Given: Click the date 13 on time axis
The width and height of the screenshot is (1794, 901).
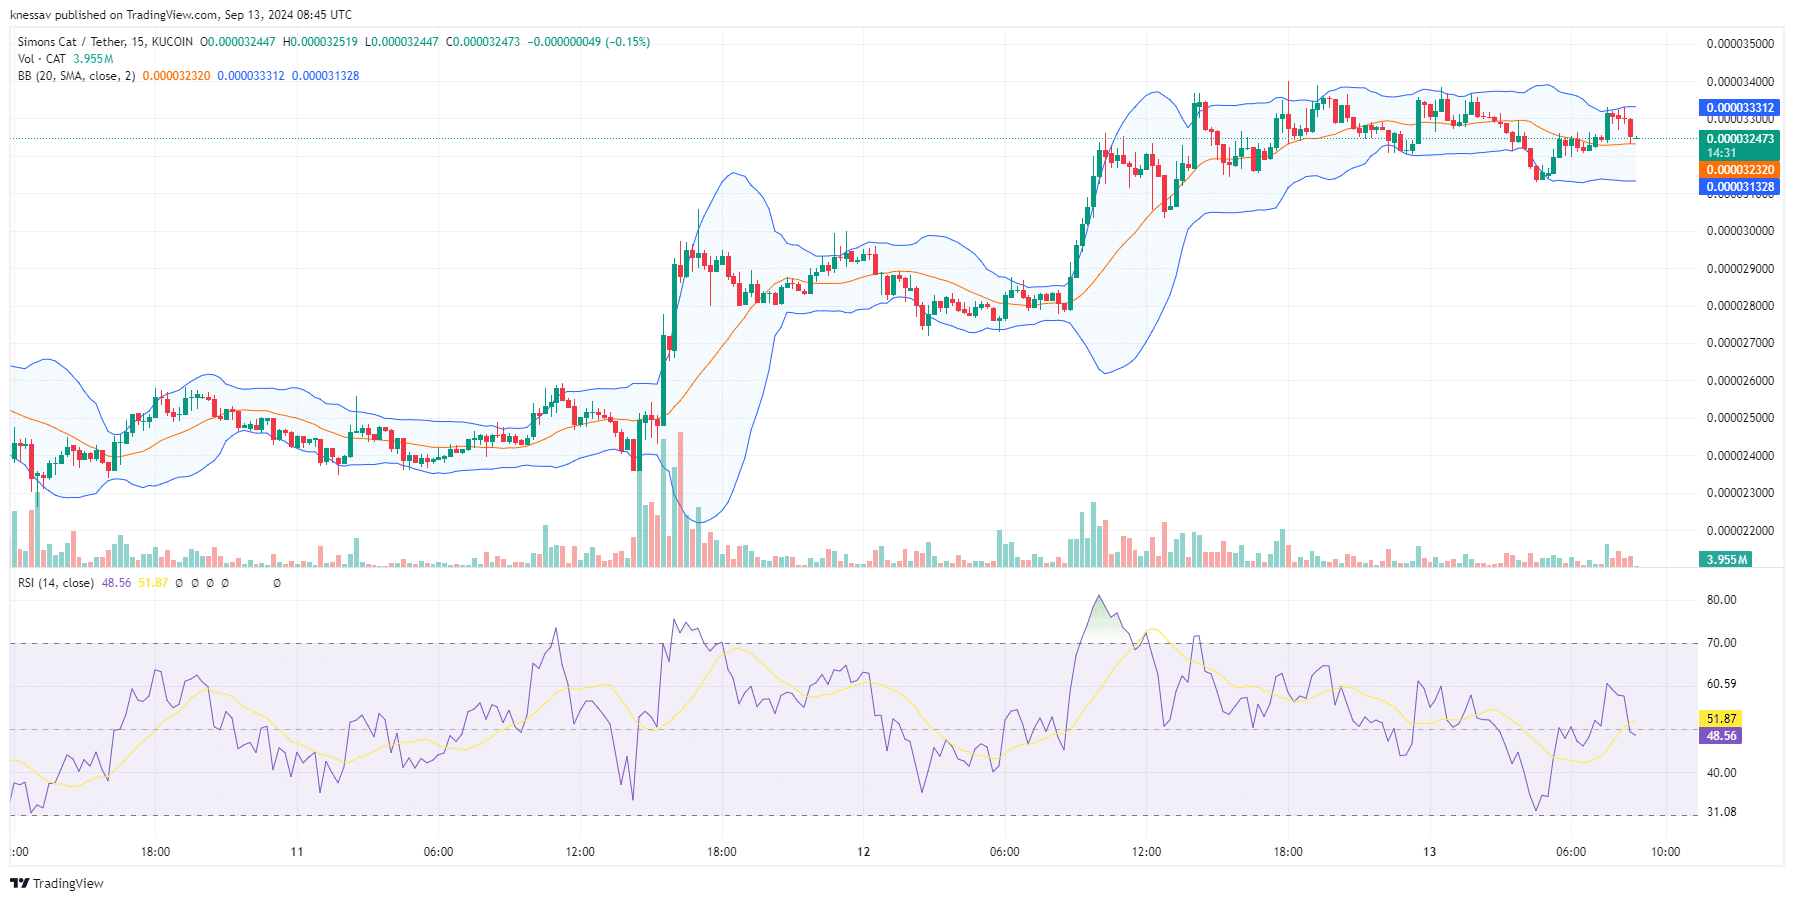Looking at the screenshot, I should pyautogui.click(x=1429, y=852).
